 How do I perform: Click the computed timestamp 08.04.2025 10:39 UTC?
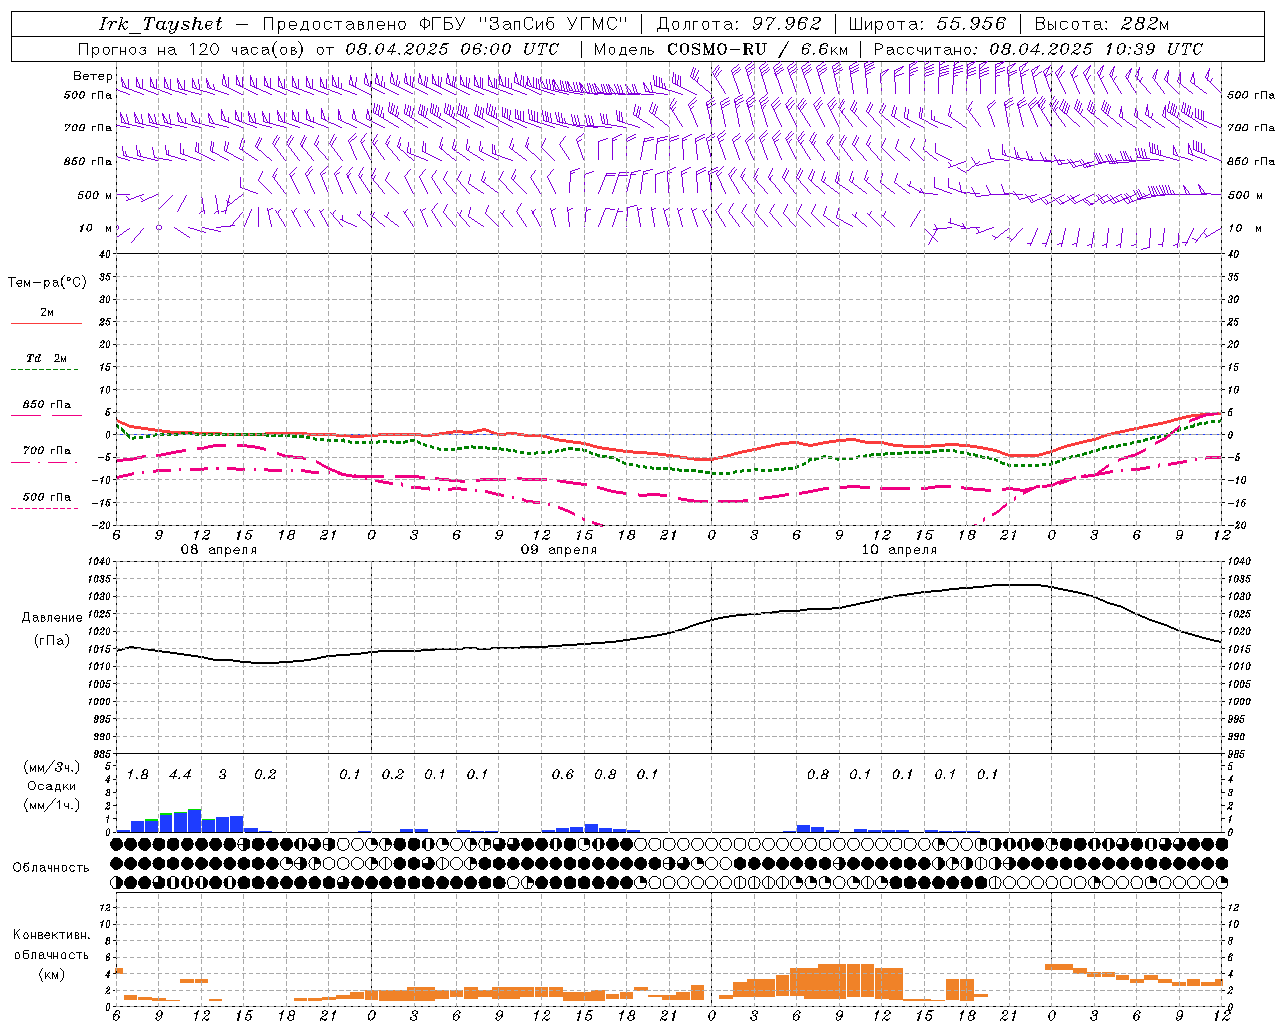pyautogui.click(x=1096, y=49)
